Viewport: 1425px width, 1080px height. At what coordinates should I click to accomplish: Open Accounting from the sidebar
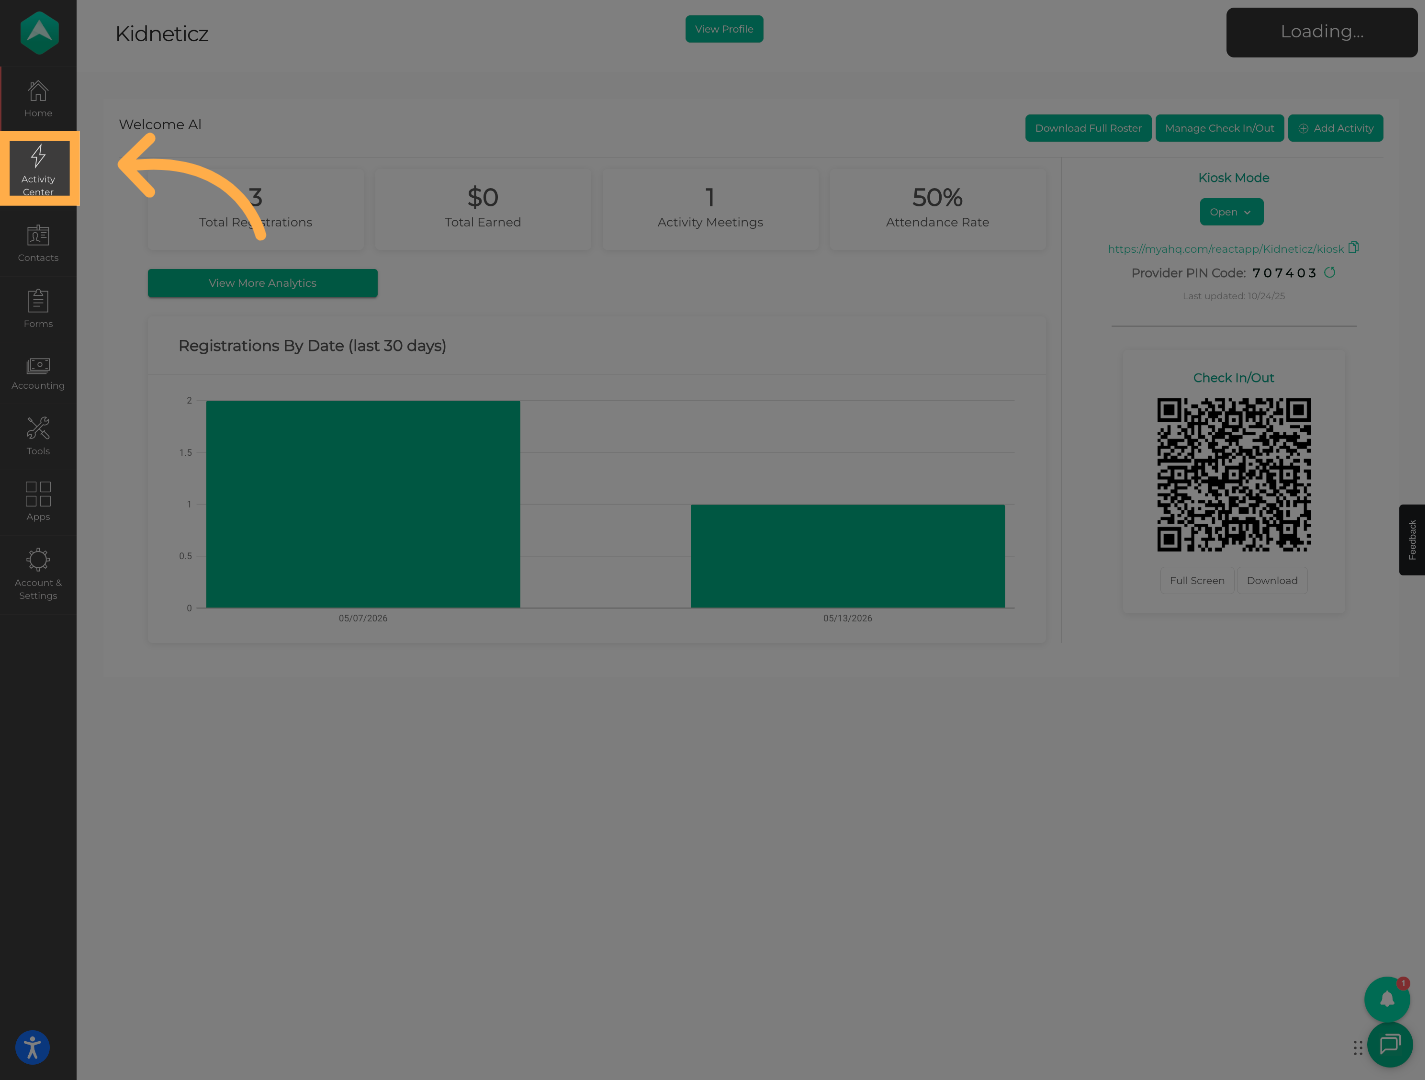pos(38,374)
